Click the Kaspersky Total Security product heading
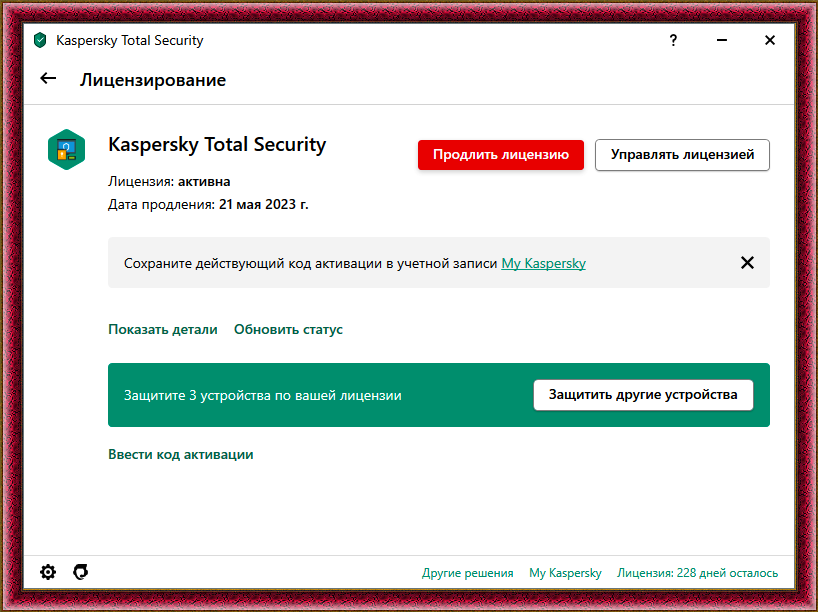Viewport: 818px width, 612px height. tap(217, 145)
